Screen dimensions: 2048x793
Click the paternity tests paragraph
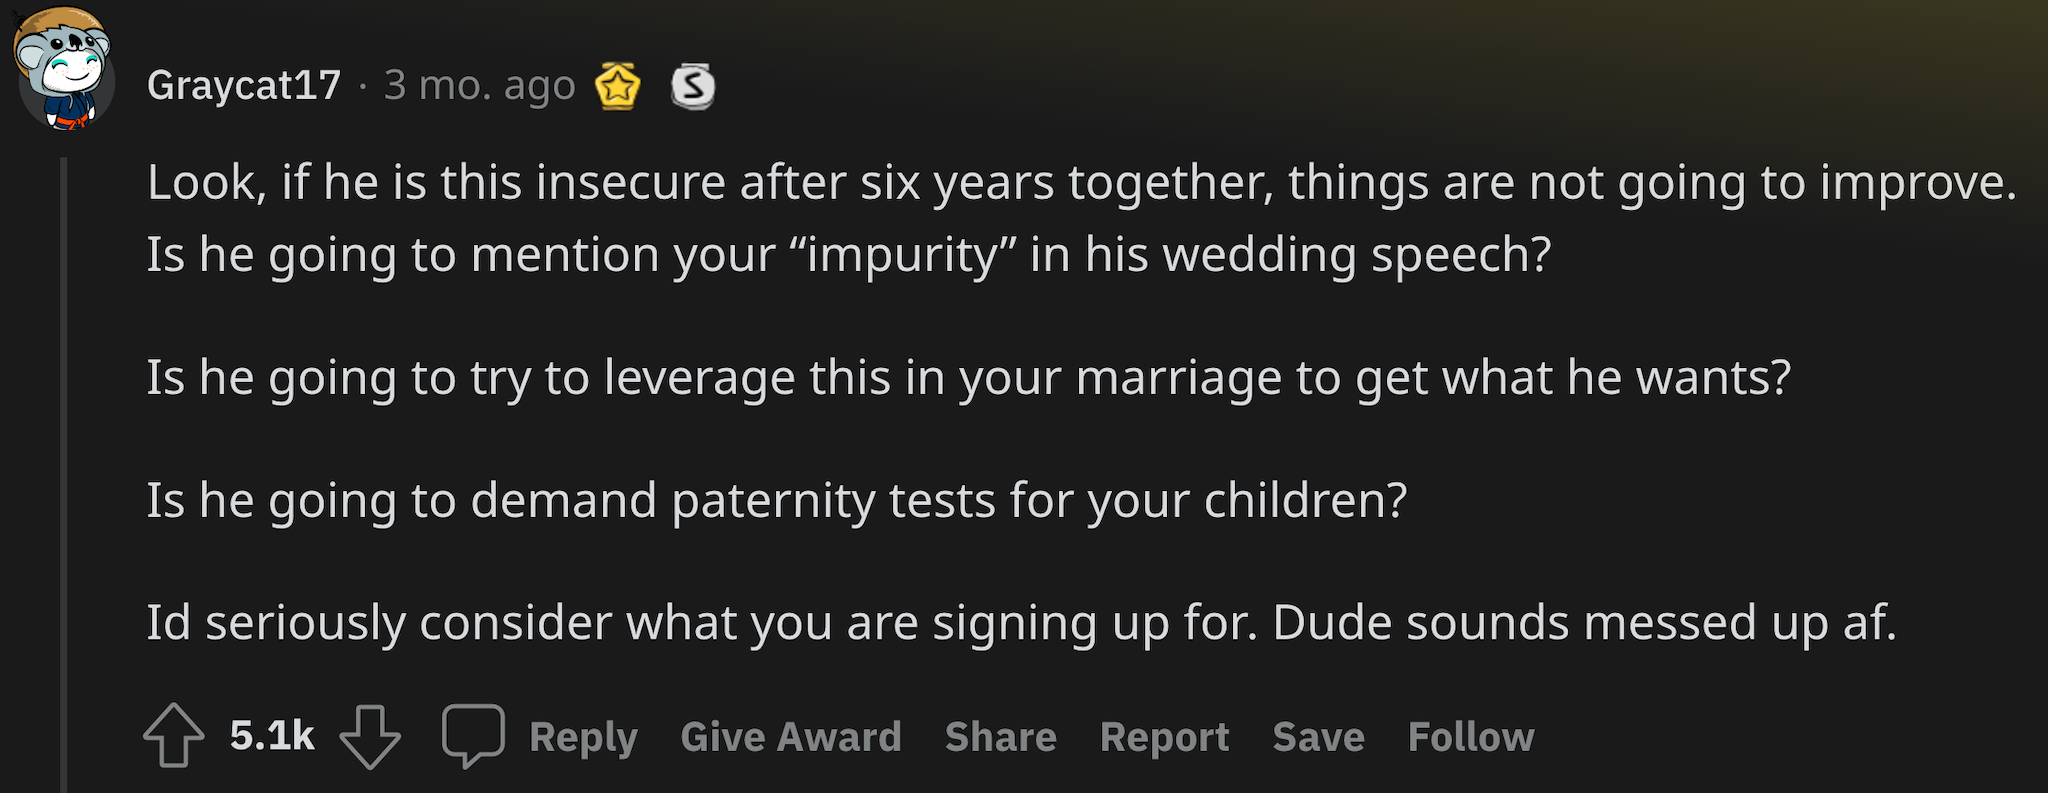tap(777, 500)
